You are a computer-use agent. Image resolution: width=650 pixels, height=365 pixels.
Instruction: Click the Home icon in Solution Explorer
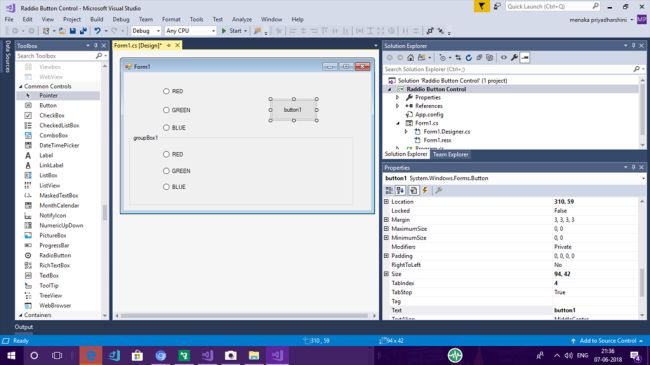tap(410, 58)
